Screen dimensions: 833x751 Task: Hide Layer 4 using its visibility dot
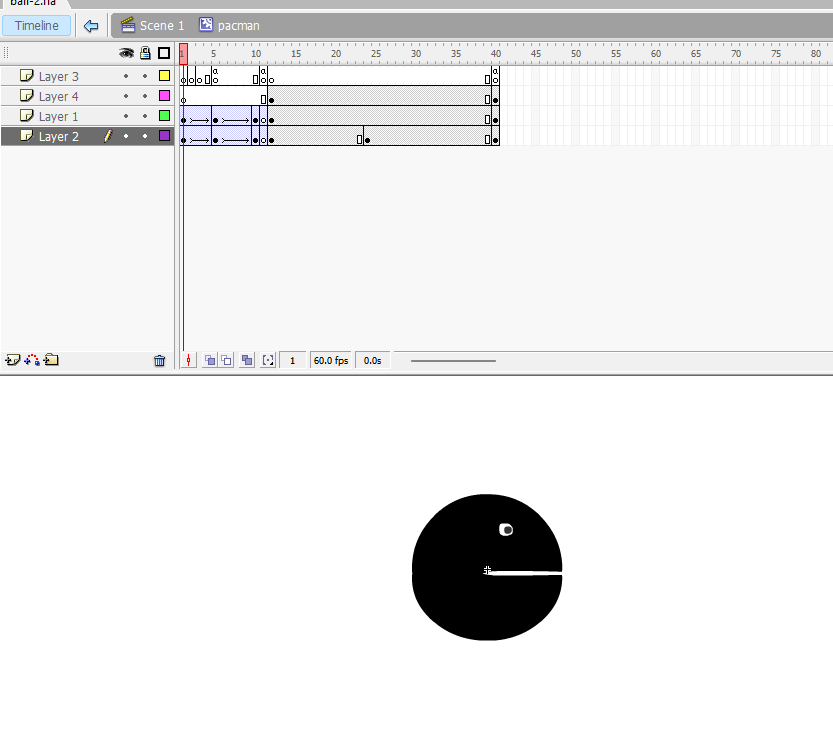(126, 96)
